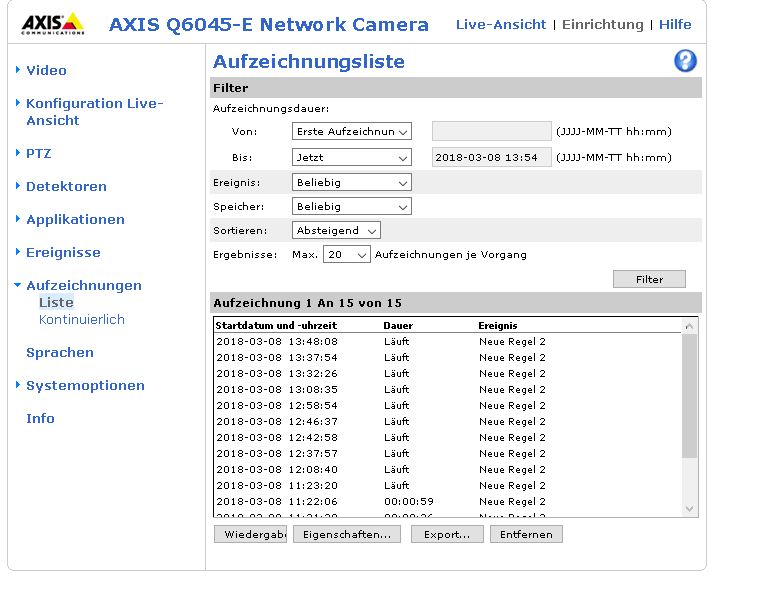Click the AXIS Communications logo
The width and height of the screenshot is (758, 590).
(53, 24)
